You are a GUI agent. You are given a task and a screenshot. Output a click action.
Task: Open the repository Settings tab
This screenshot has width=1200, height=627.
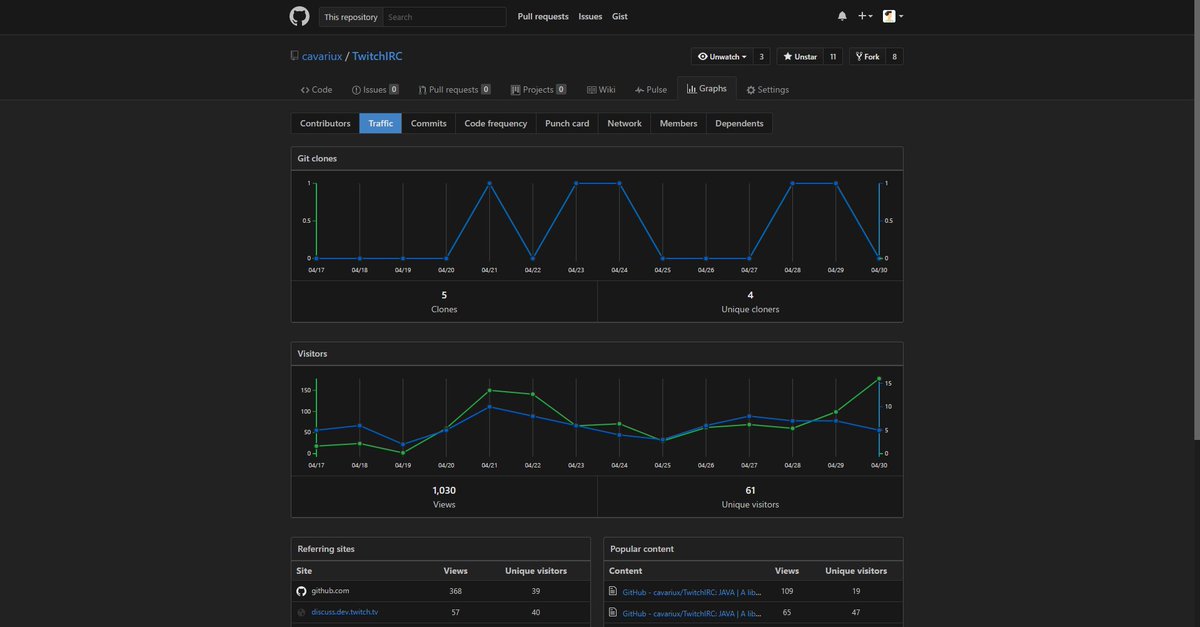click(768, 89)
